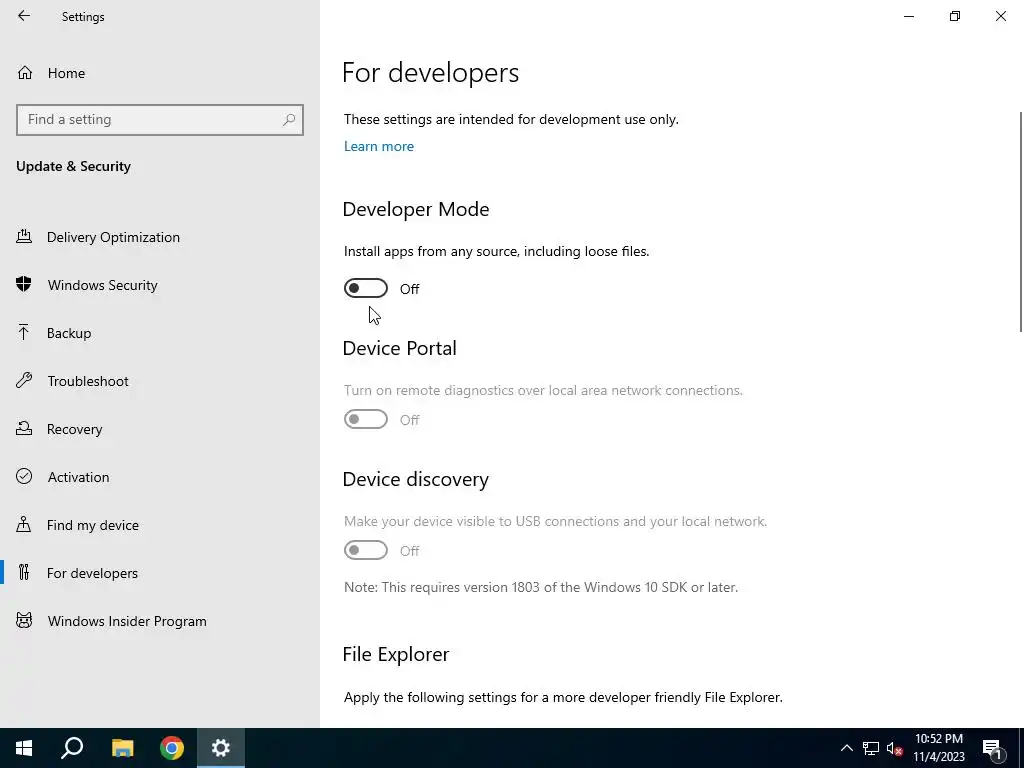Open the Windows Start menu
Viewport: 1024px width, 768px height.
coord(24,748)
